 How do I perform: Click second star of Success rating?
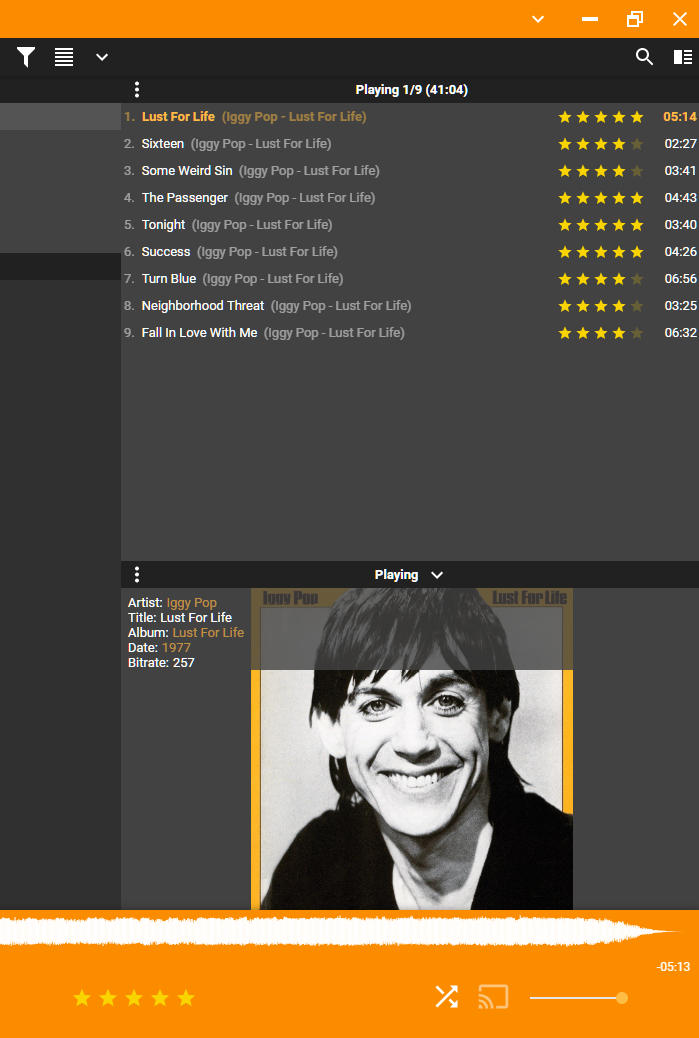[582, 252]
